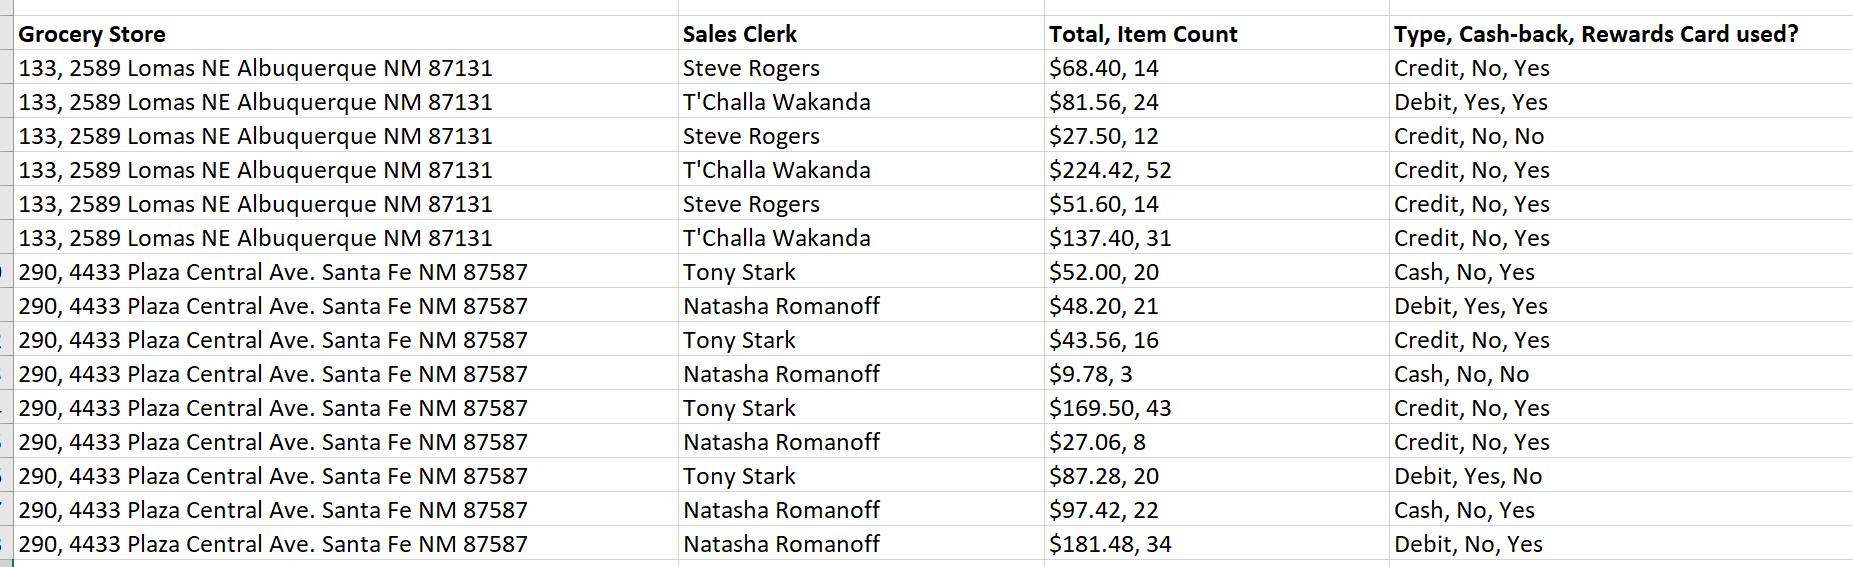Select the cell with $52.00, 20
The height and width of the screenshot is (567, 1853).
point(1216,271)
